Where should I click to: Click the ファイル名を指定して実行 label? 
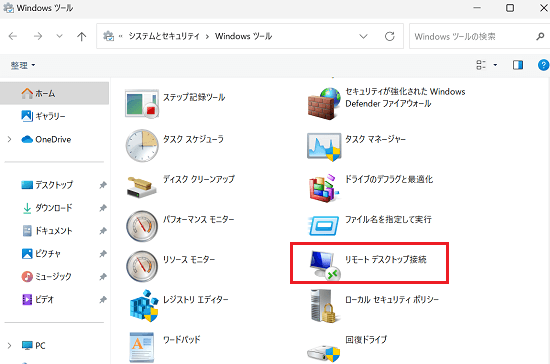tap(388, 220)
